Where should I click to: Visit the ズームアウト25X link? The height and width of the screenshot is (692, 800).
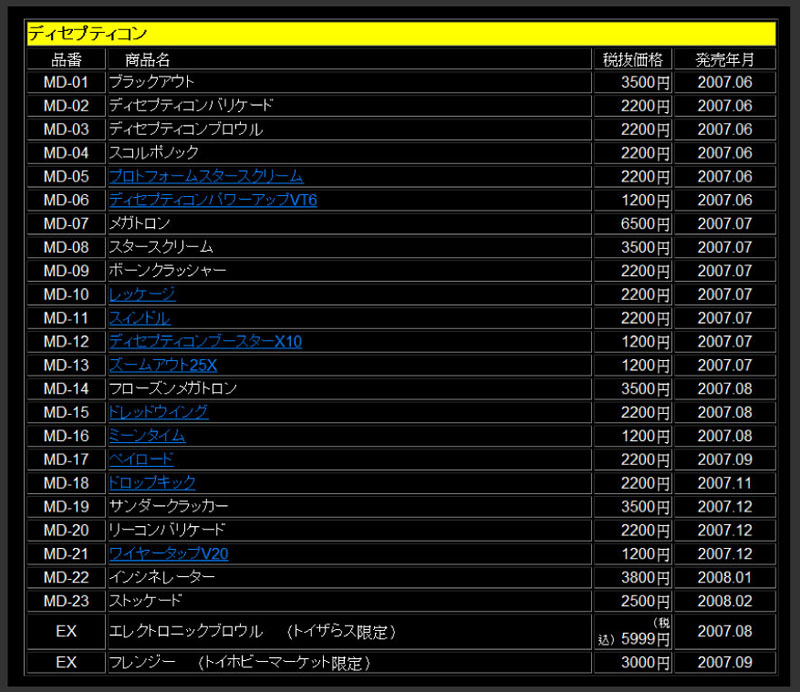tap(163, 365)
